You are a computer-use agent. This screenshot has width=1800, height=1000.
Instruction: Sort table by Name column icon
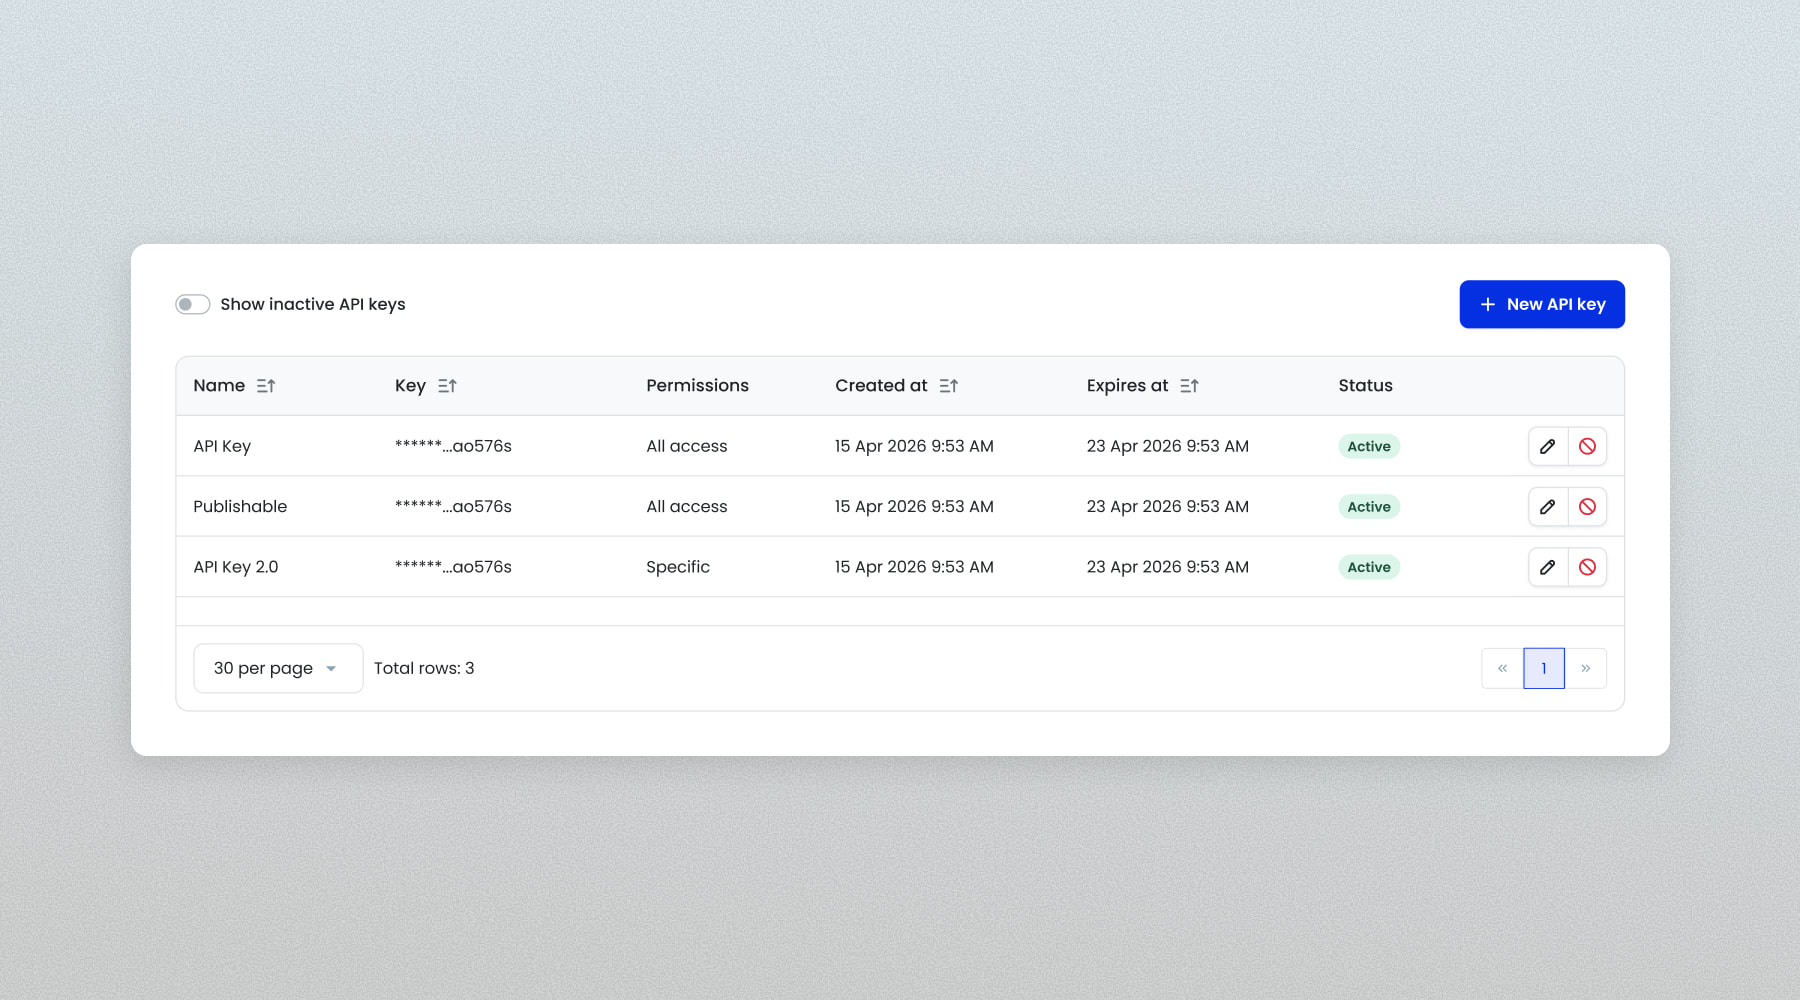coord(266,386)
